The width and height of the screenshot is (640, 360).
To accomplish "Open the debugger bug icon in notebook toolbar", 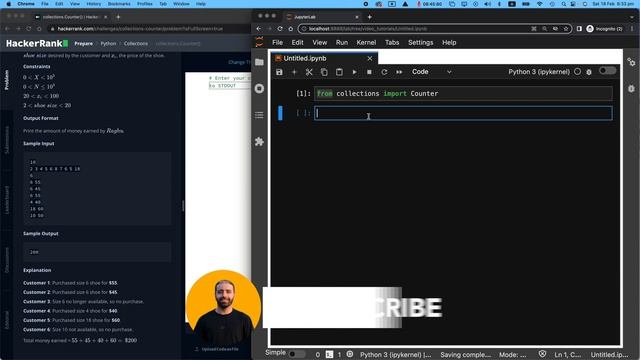I will click(x=589, y=72).
